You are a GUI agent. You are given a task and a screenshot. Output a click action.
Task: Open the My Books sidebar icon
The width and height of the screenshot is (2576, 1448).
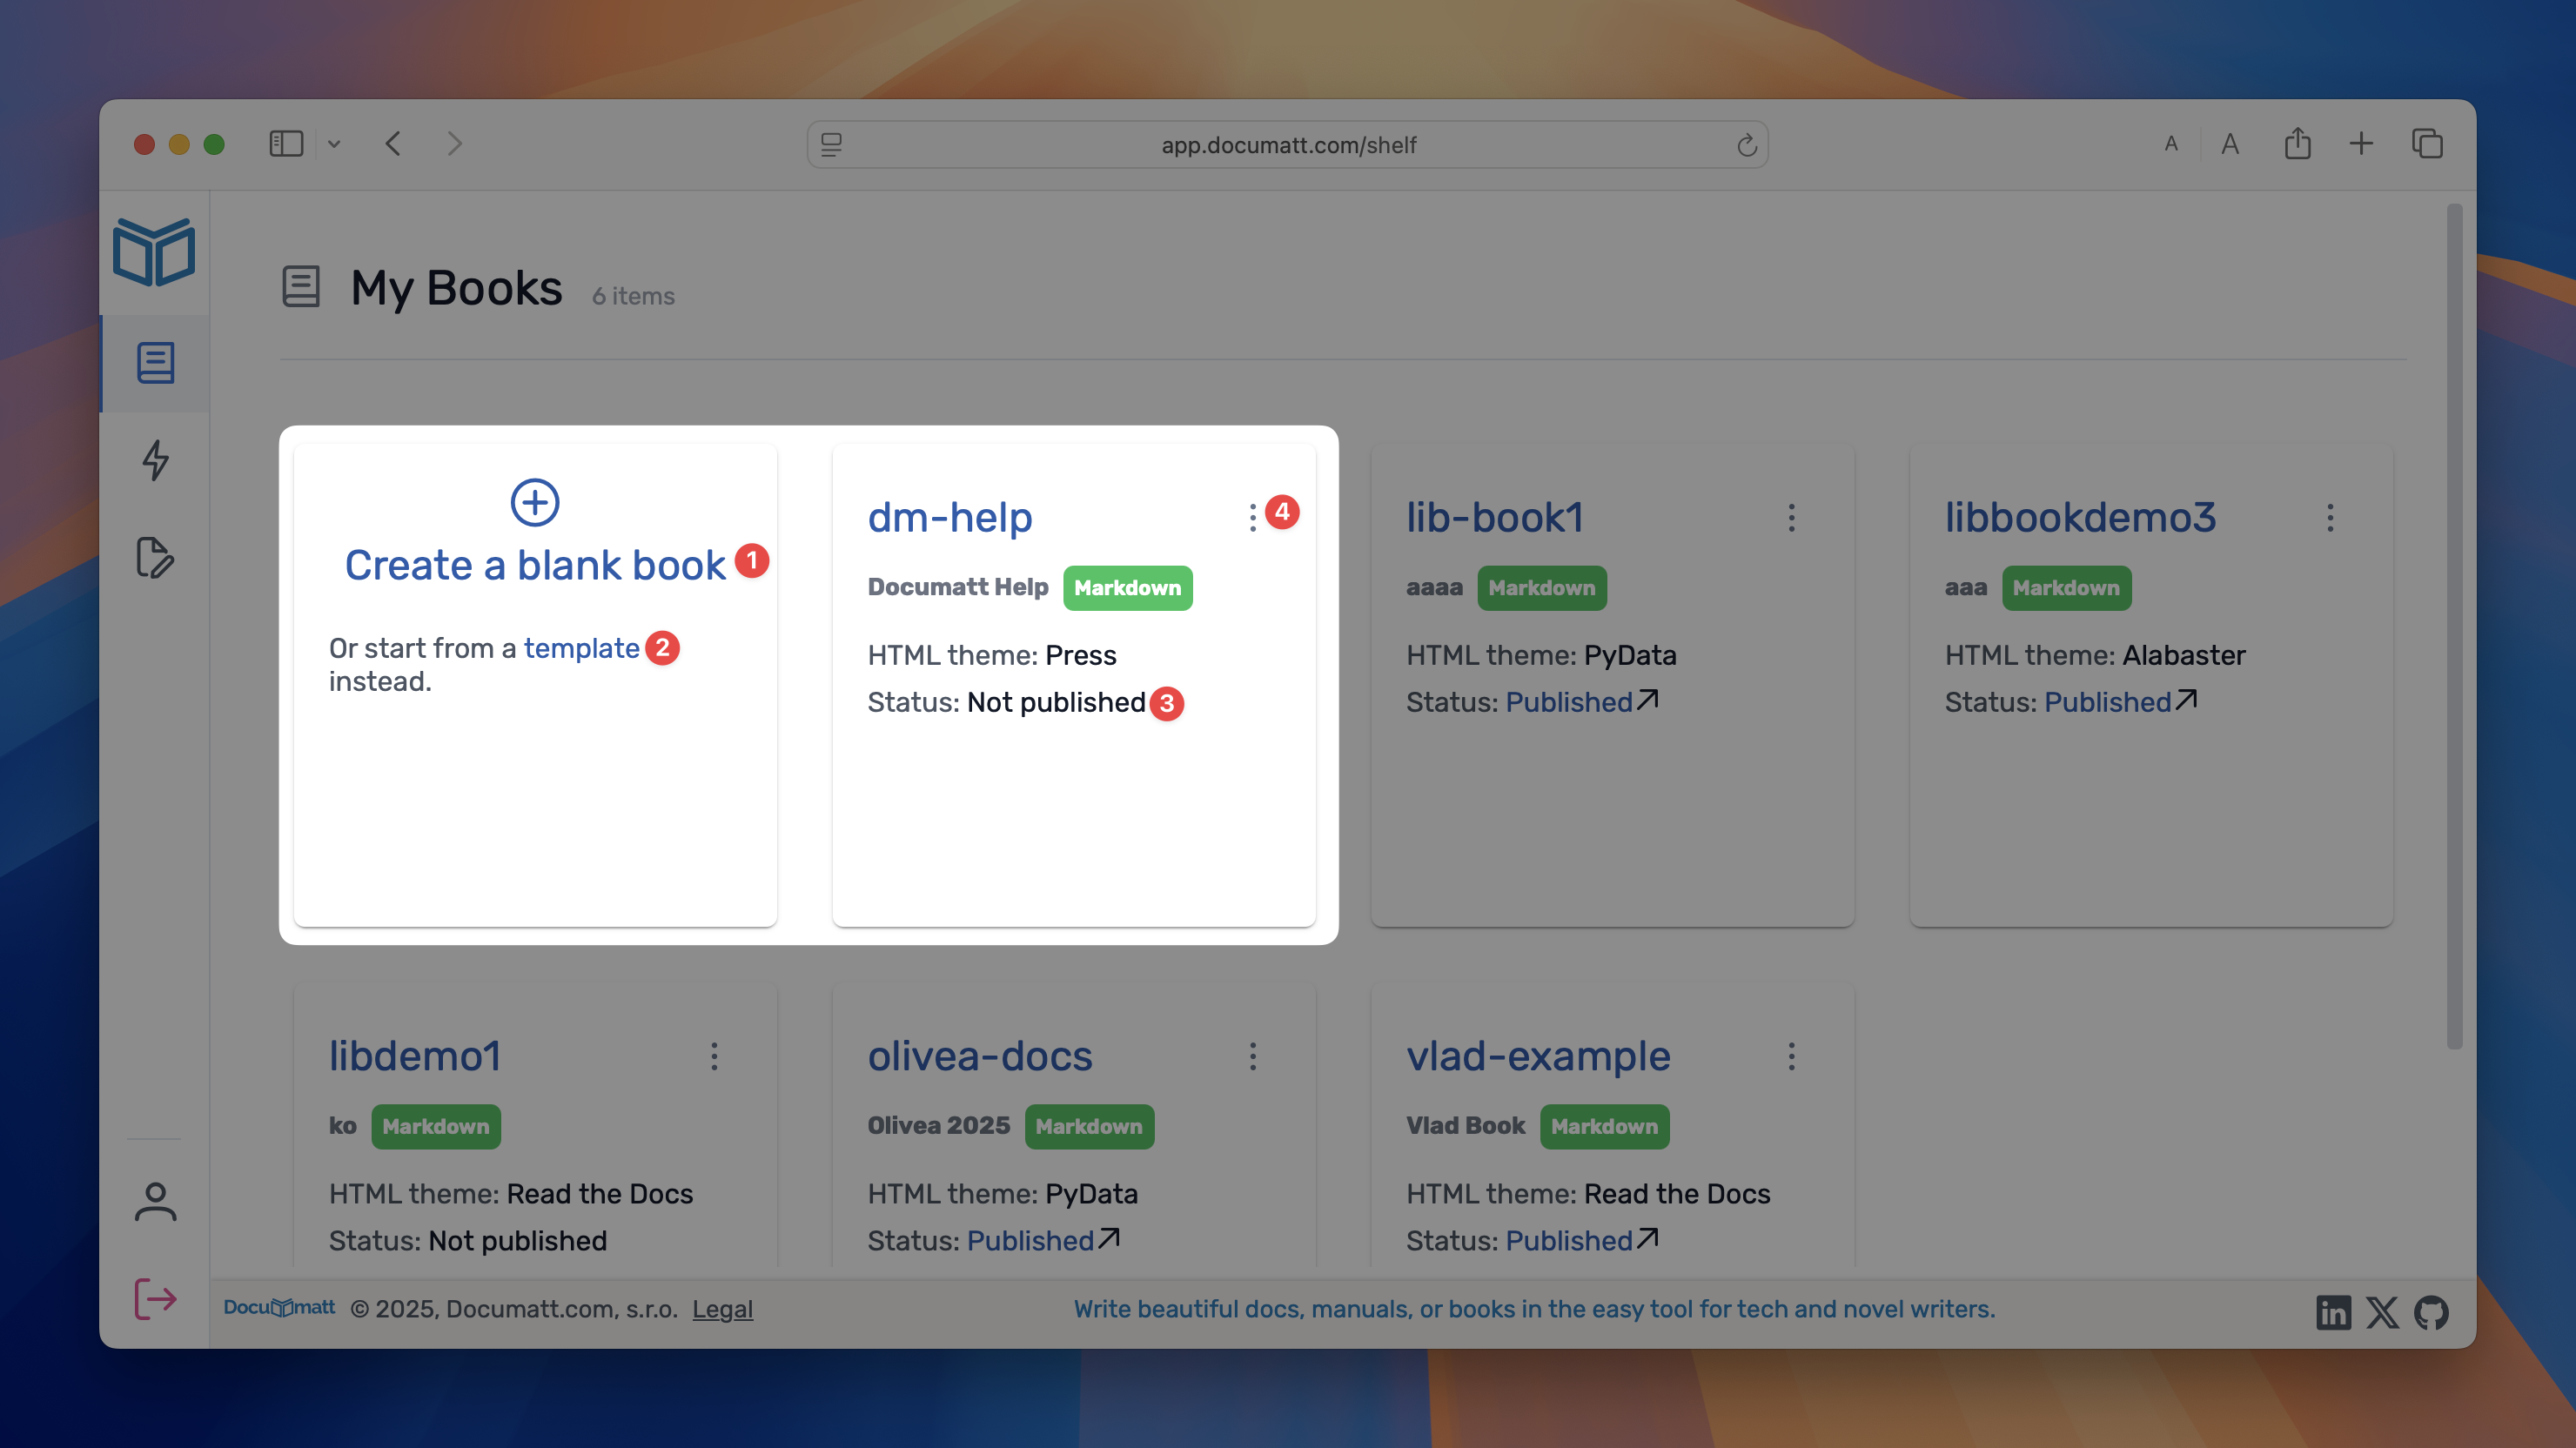pos(156,363)
